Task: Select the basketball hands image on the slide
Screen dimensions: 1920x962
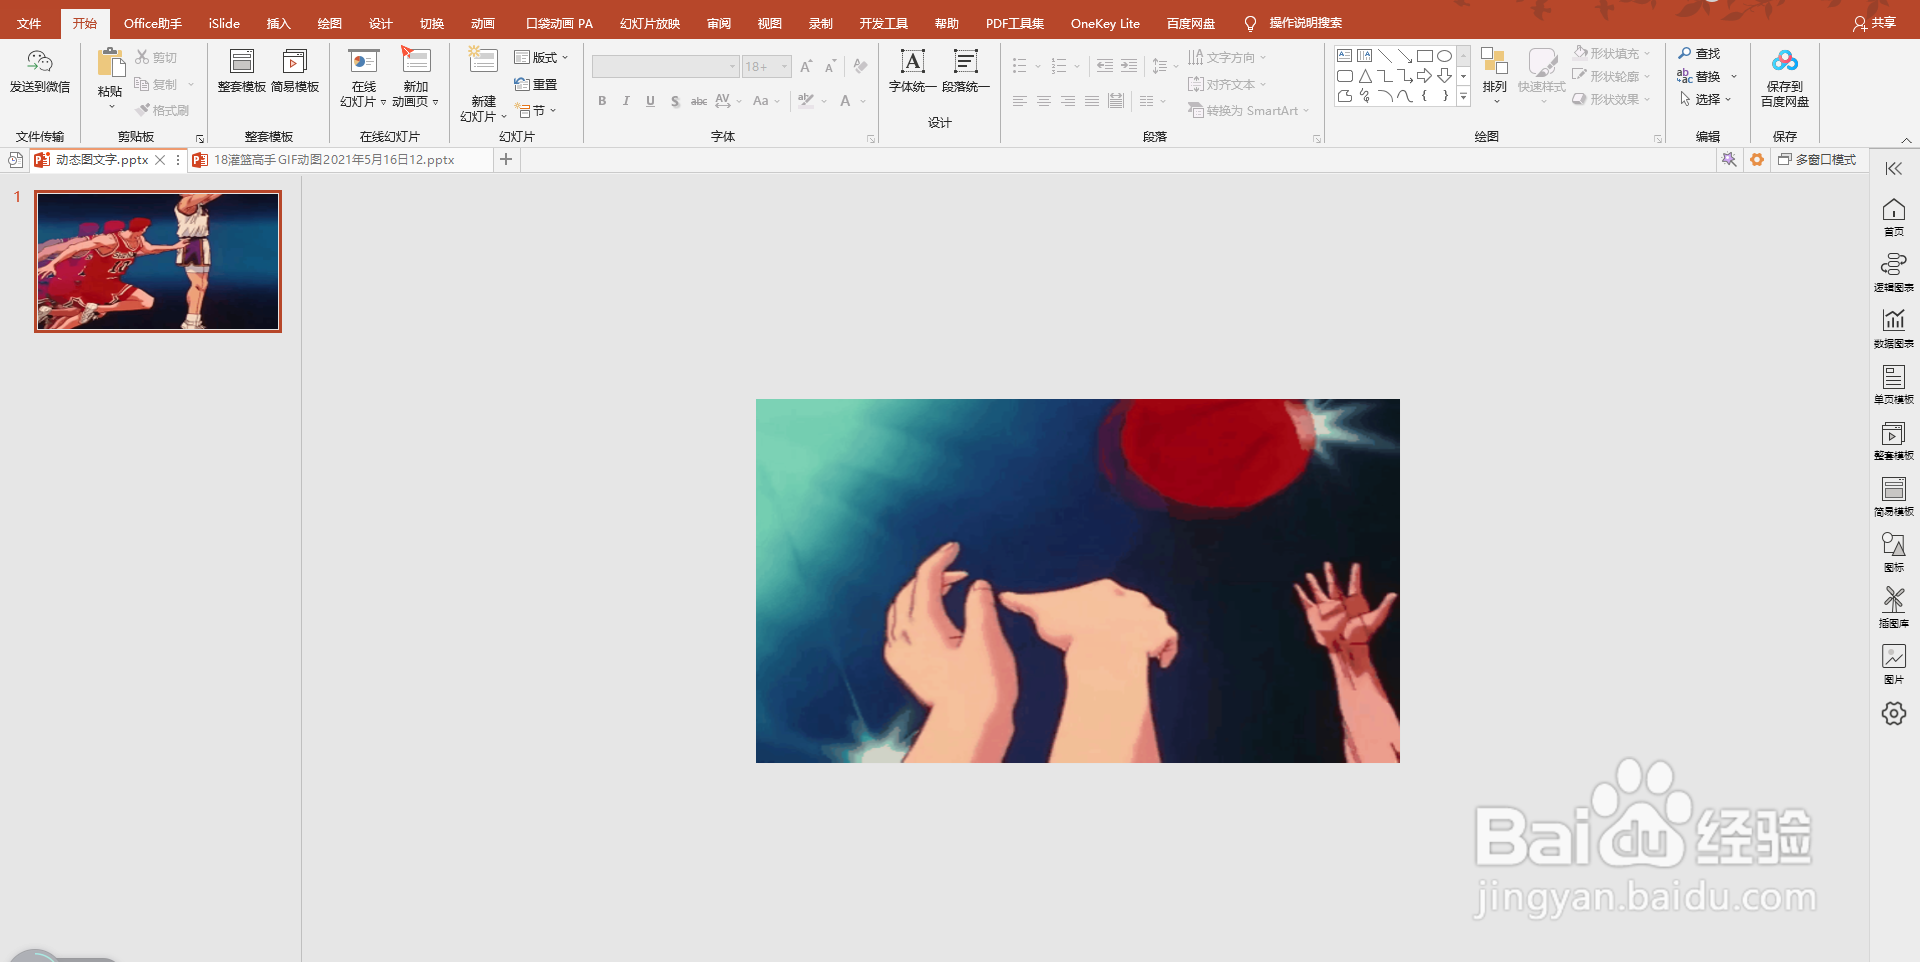Action: pyautogui.click(x=1078, y=581)
